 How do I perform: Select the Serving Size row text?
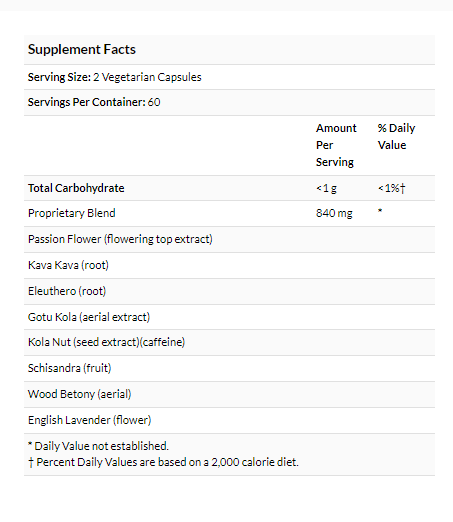pos(115,77)
